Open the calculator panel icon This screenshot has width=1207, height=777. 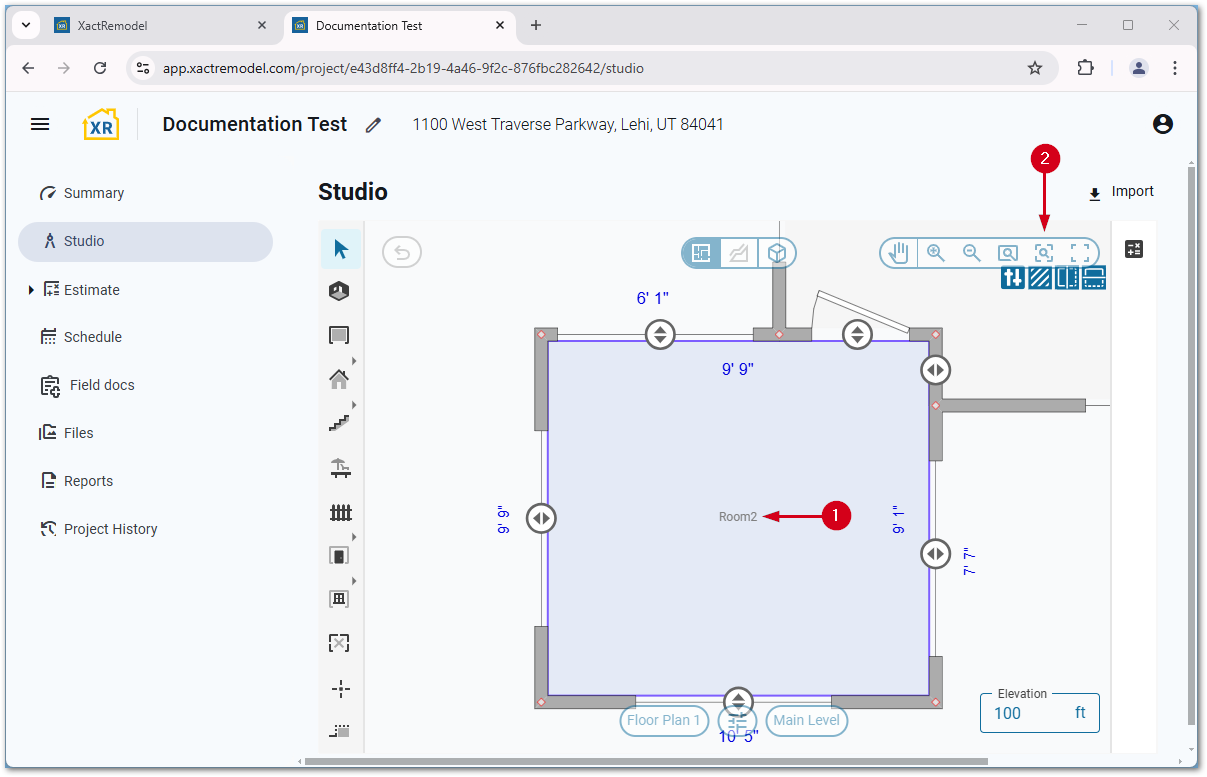click(x=1134, y=249)
